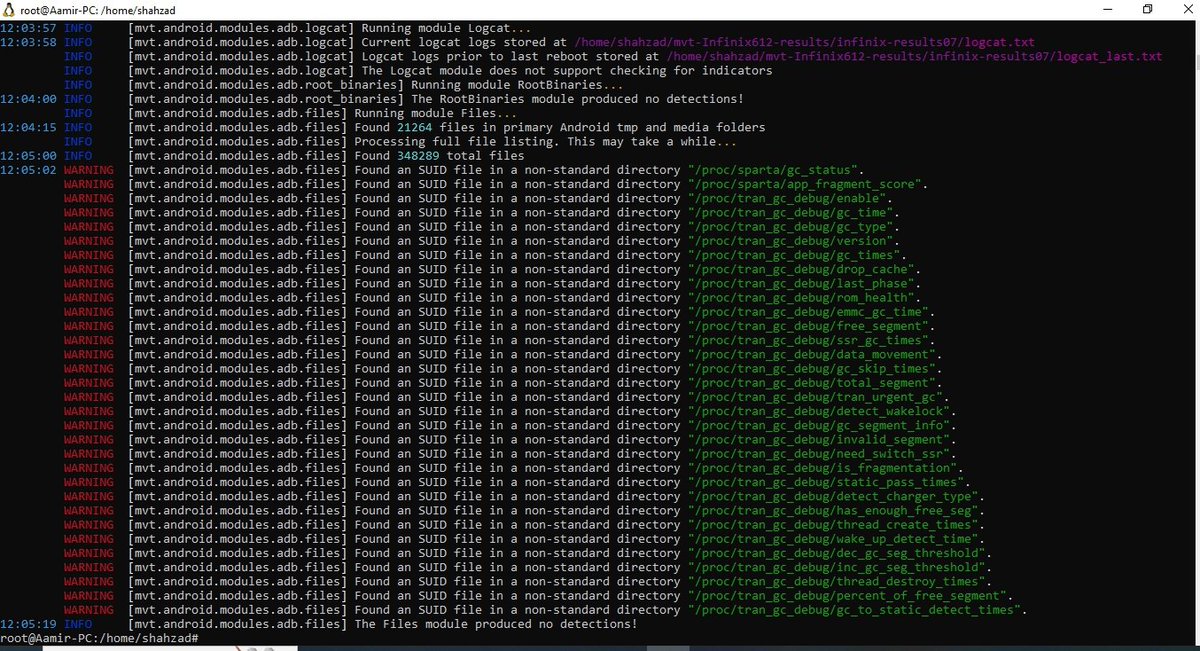Viewport: 1200px width, 651px height.
Task: Click path "/proc/tran_gc_debug/wake_up_detect_time"
Action: point(835,539)
